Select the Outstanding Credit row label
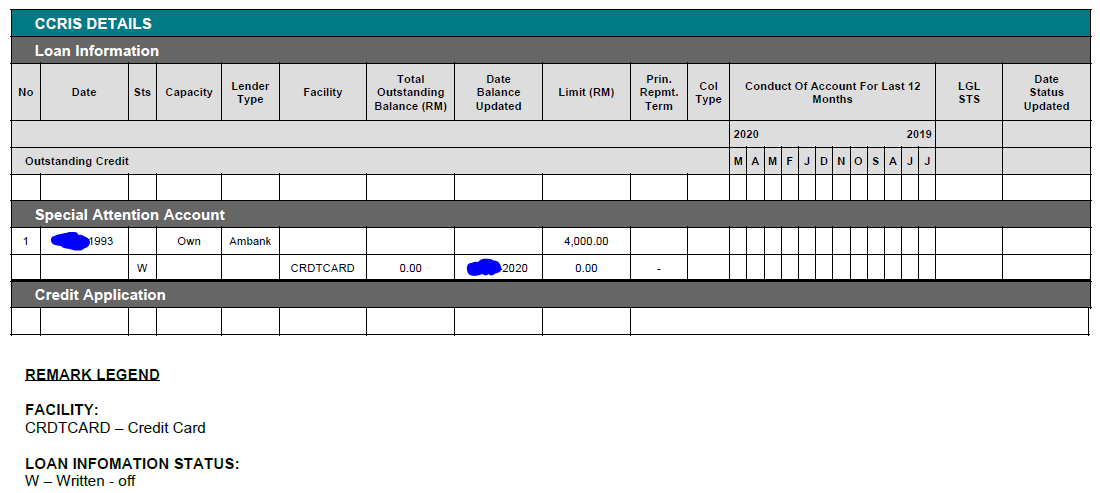The height and width of the screenshot is (493, 1100). click(x=77, y=161)
